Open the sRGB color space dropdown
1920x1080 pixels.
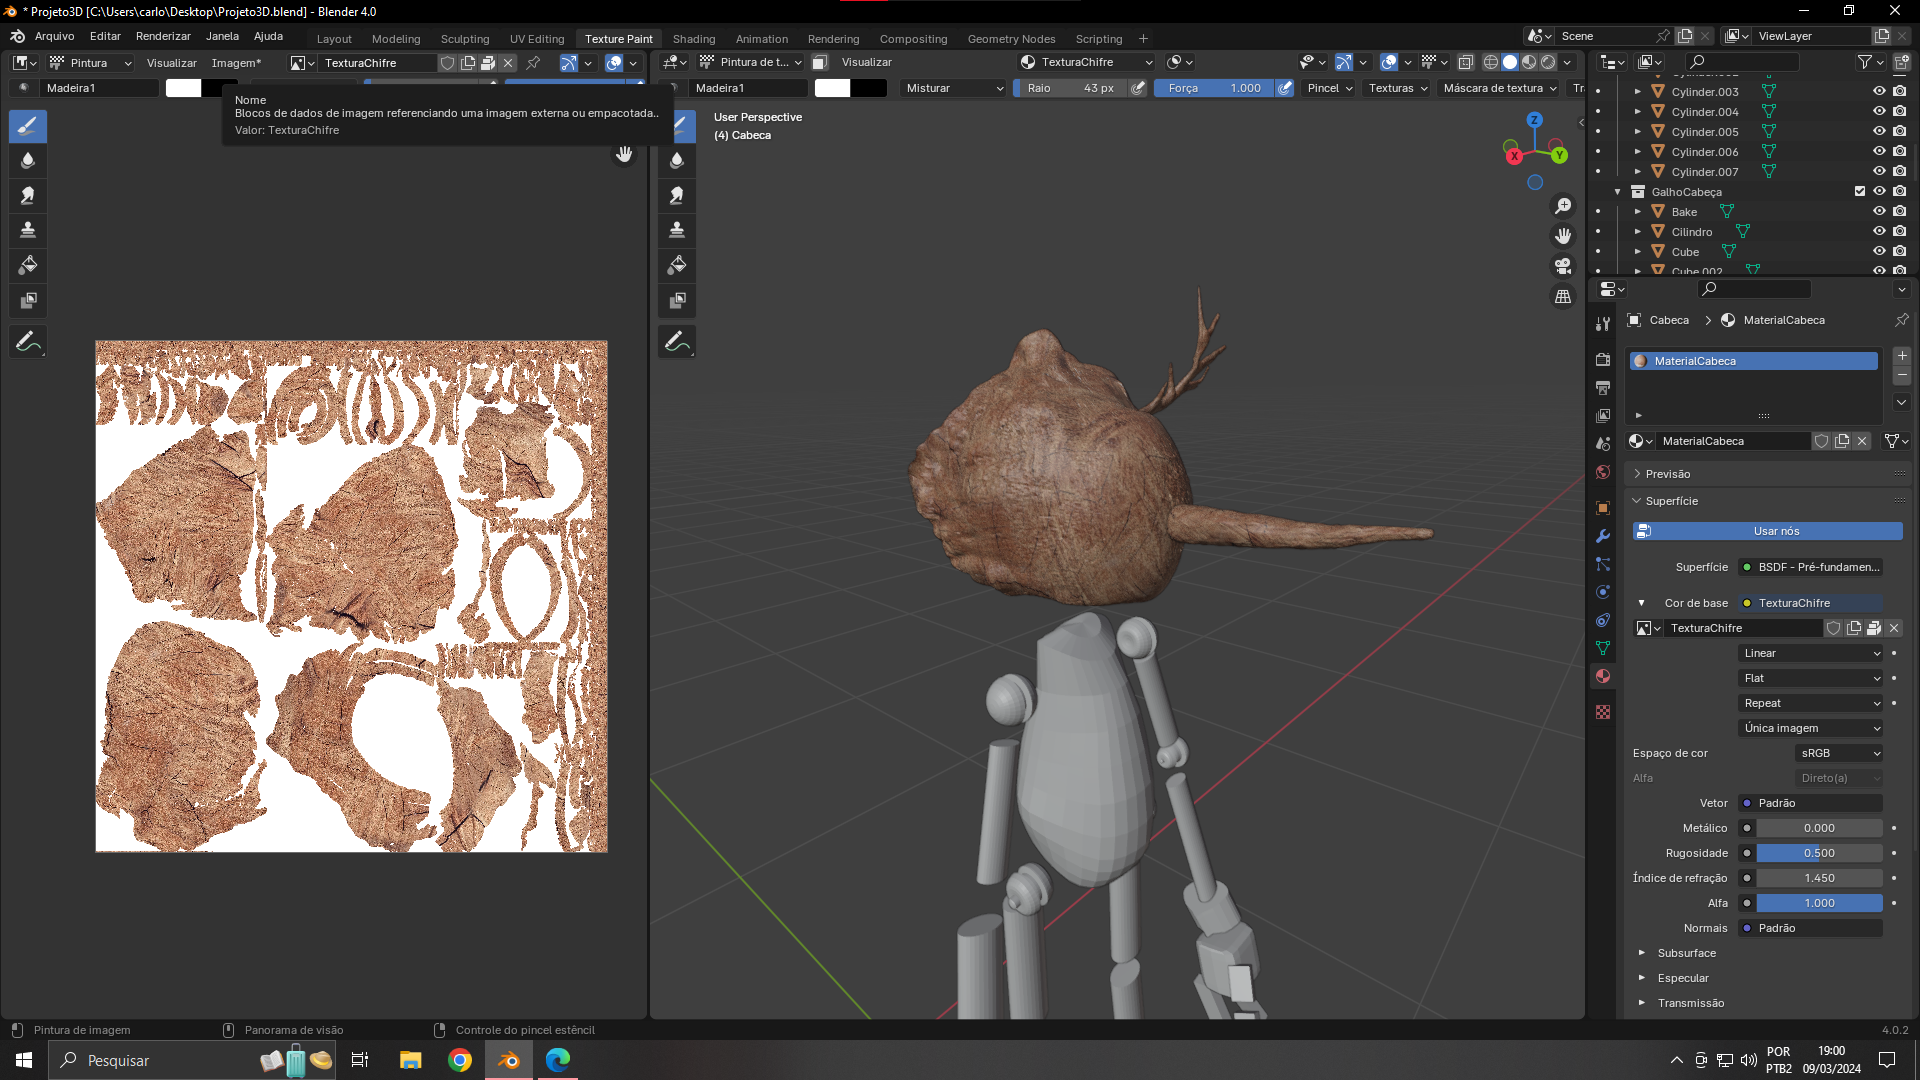click(1839, 753)
